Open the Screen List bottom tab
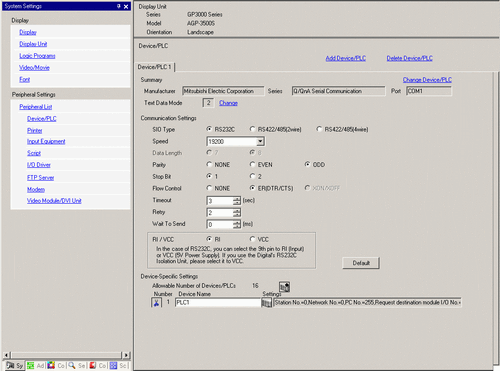Screen dimensions: 500x371 click(119, 366)
